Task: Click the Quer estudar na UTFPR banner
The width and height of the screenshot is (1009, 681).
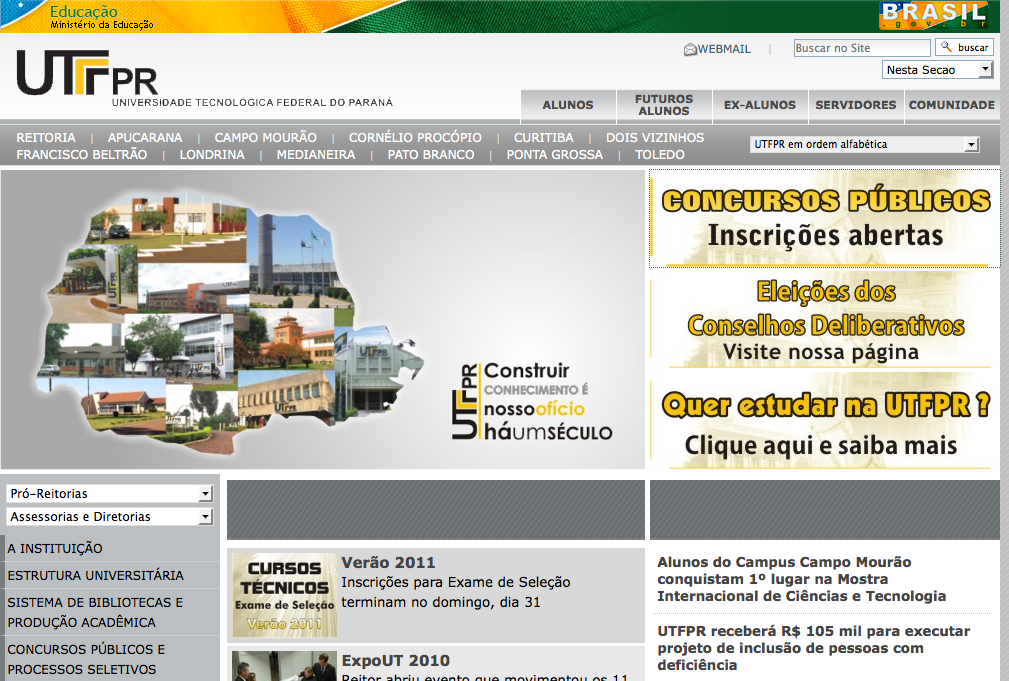Action: [x=824, y=422]
